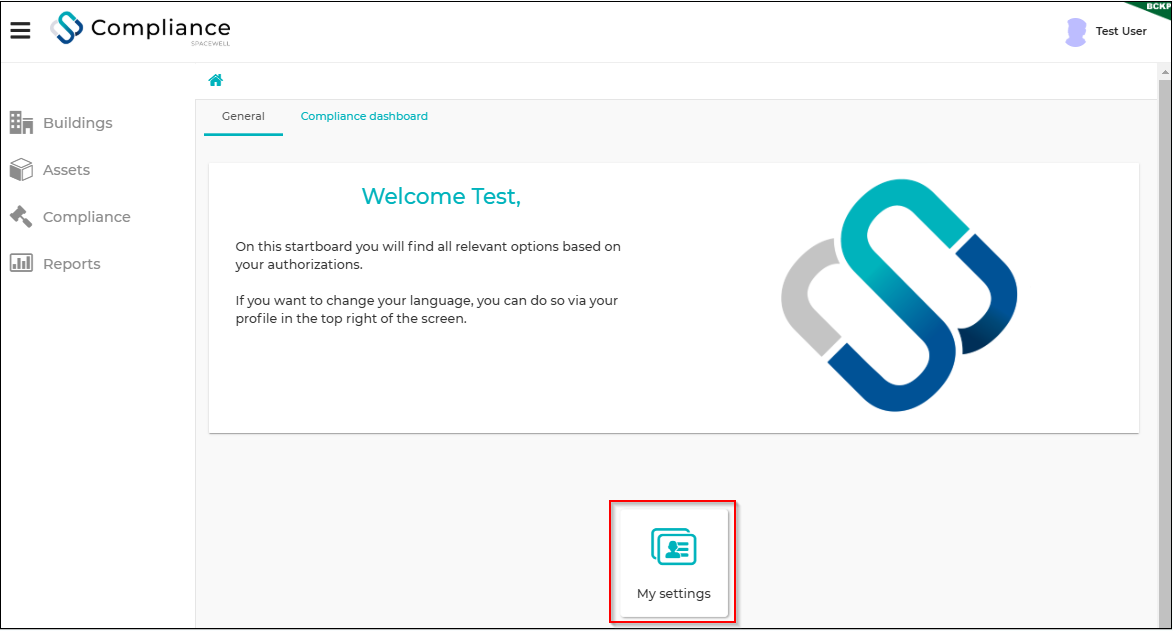Screen dimensions: 1173x631
Task: Click the Compliance Spacewell logo
Action: [x=141, y=29]
